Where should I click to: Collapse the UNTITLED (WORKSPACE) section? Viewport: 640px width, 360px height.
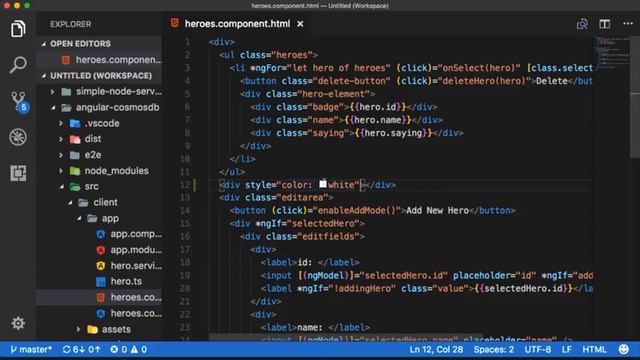pos(100,76)
